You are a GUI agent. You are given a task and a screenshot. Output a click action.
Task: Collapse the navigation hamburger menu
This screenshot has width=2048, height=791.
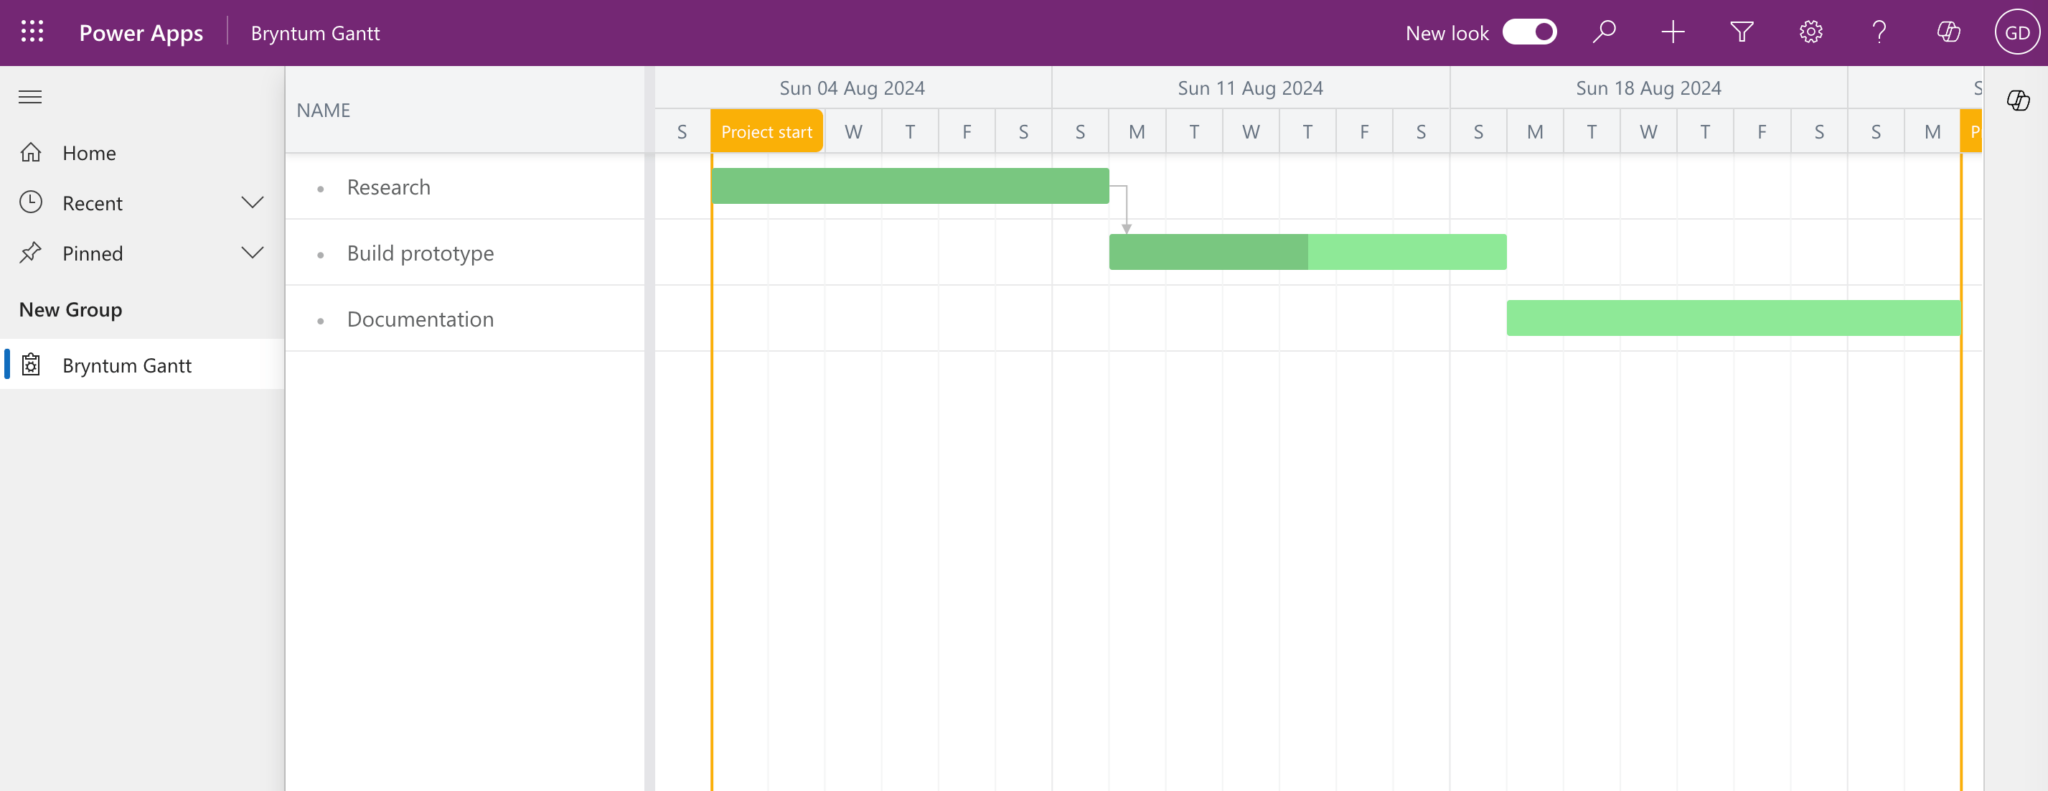[31, 97]
